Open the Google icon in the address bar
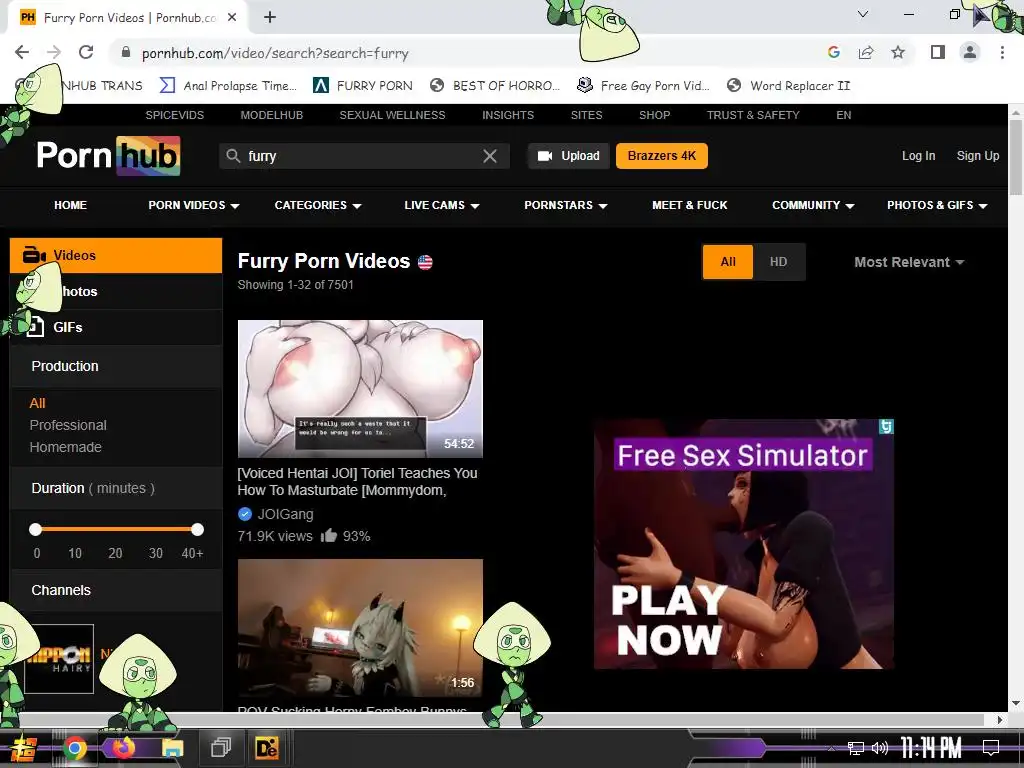 [833, 52]
